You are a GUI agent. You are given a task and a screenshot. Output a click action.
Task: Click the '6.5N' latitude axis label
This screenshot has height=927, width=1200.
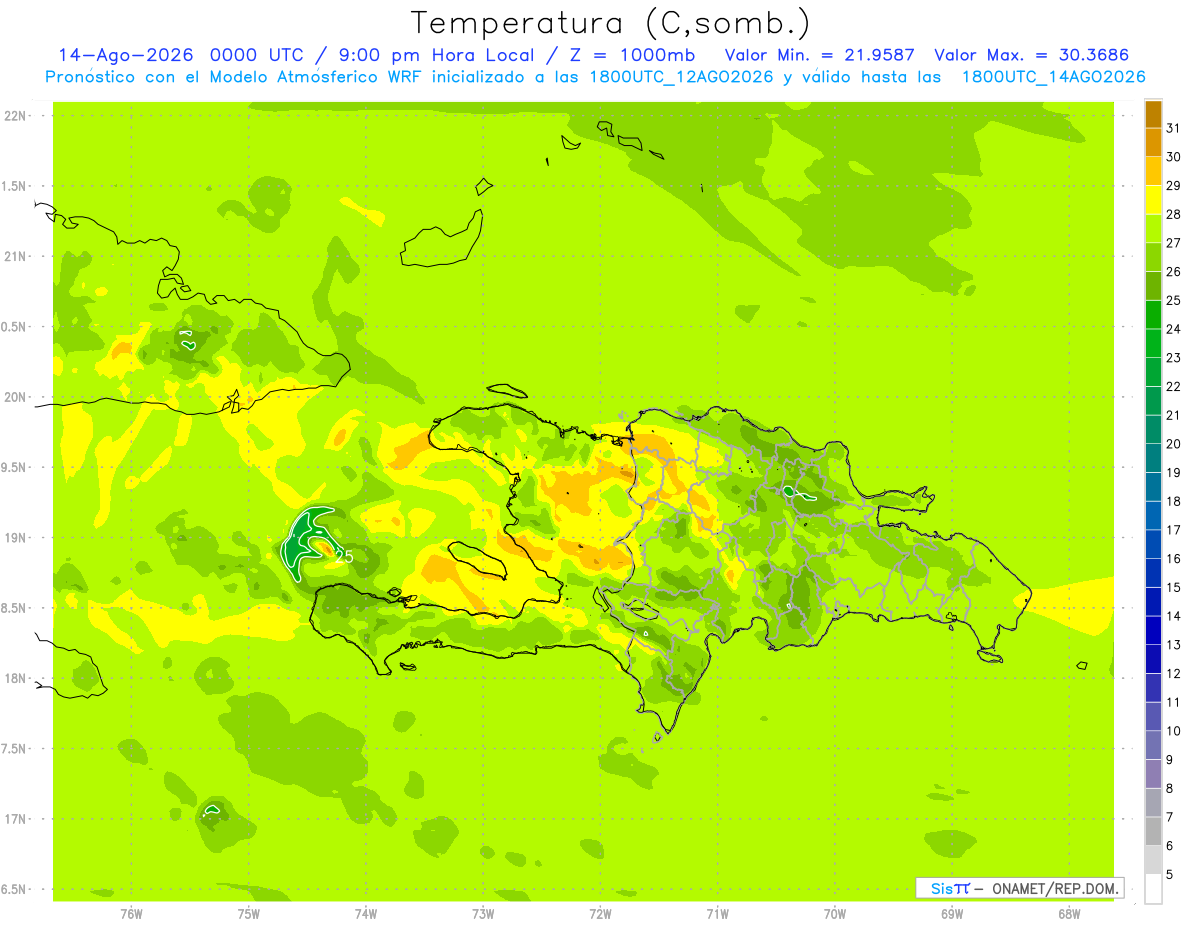[15, 890]
